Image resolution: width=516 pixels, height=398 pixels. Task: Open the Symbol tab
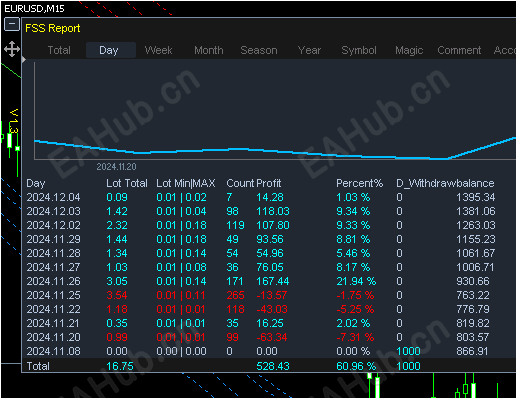click(x=359, y=50)
